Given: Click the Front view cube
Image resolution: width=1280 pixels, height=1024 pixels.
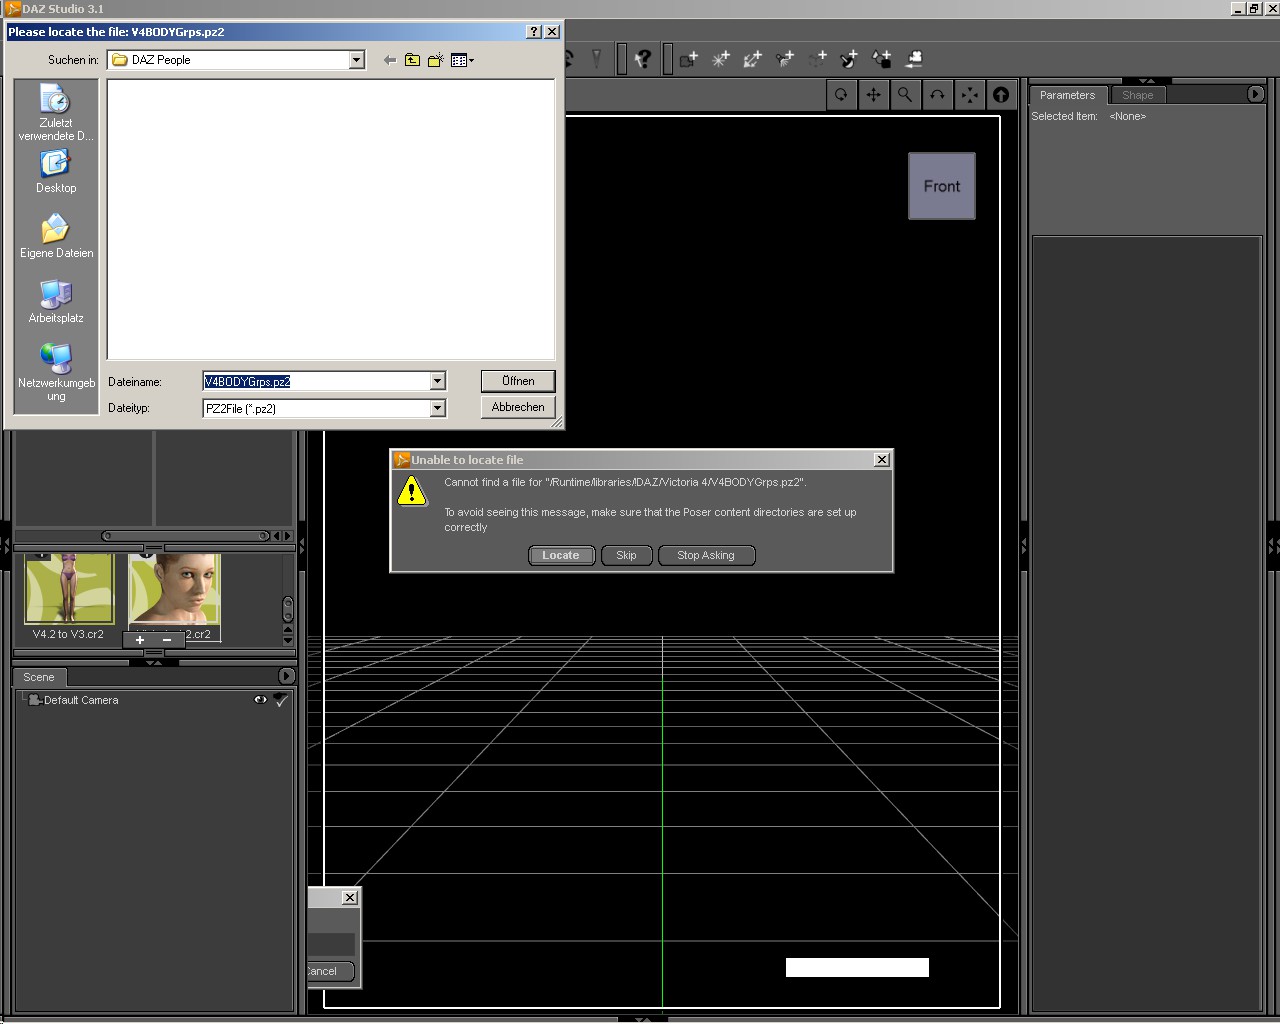Looking at the screenshot, I should [942, 186].
